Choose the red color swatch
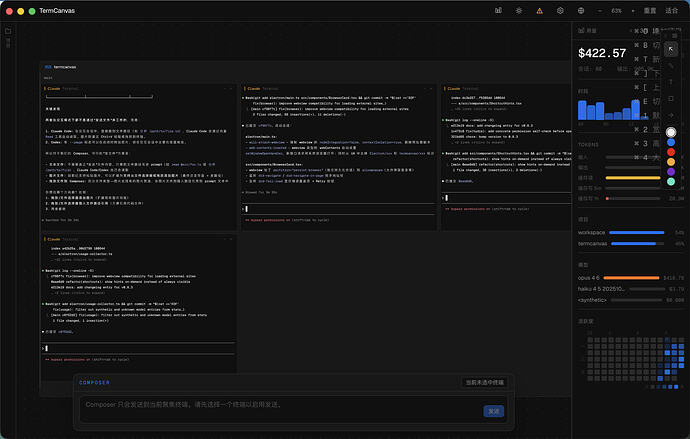 pyautogui.click(x=671, y=152)
